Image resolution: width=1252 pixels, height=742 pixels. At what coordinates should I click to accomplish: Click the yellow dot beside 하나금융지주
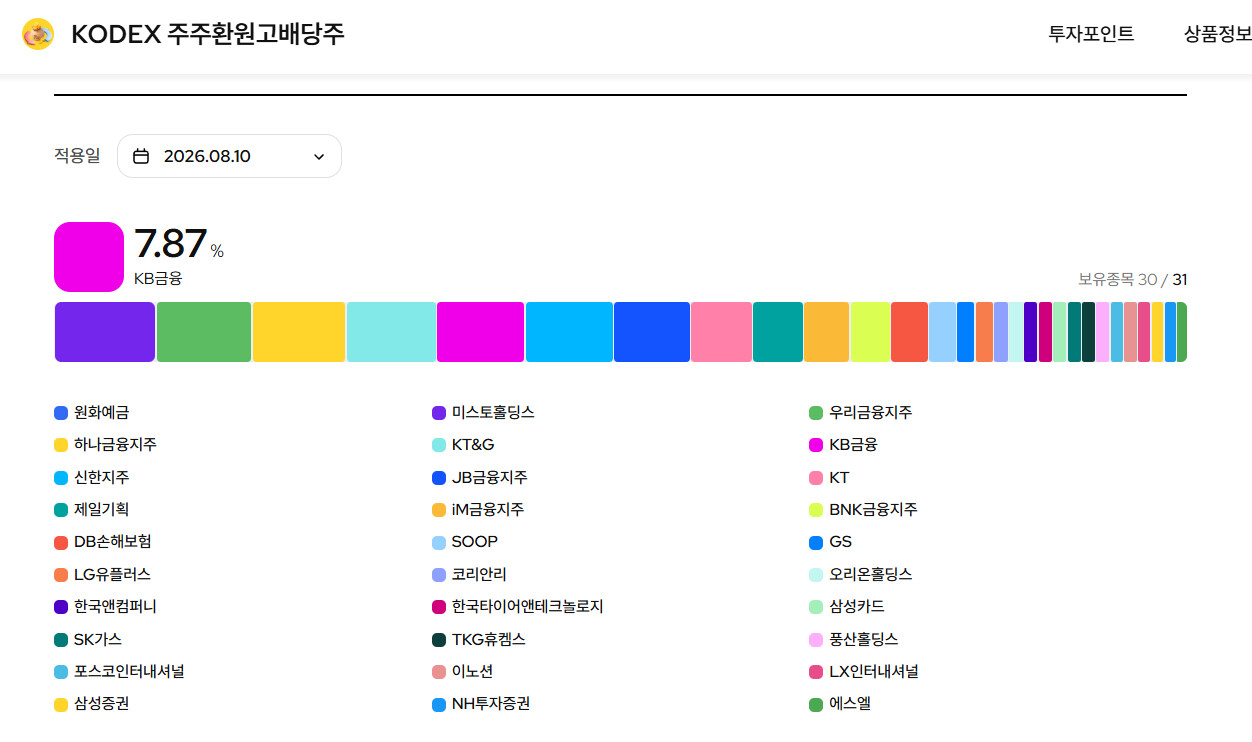[x=61, y=445]
